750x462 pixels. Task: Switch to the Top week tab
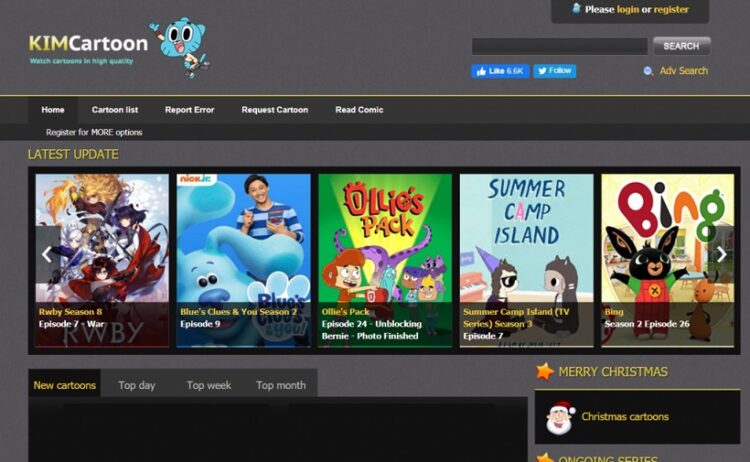coord(209,385)
